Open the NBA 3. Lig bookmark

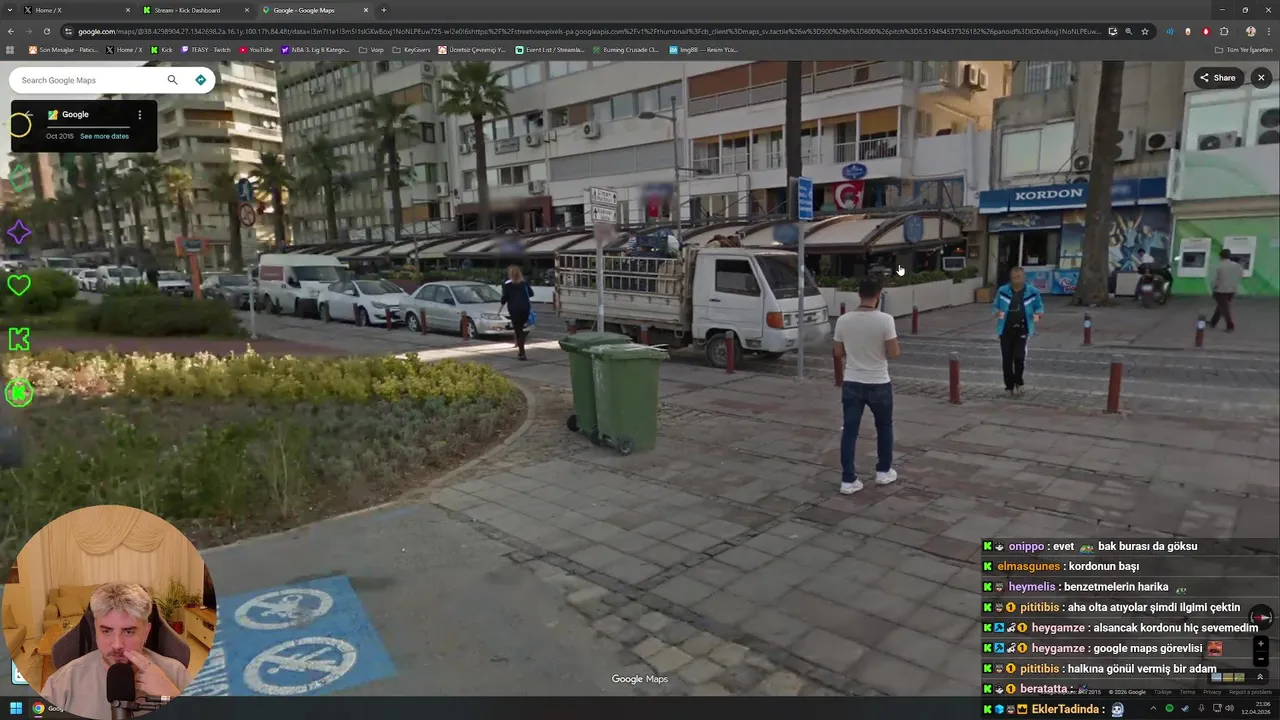pos(315,49)
